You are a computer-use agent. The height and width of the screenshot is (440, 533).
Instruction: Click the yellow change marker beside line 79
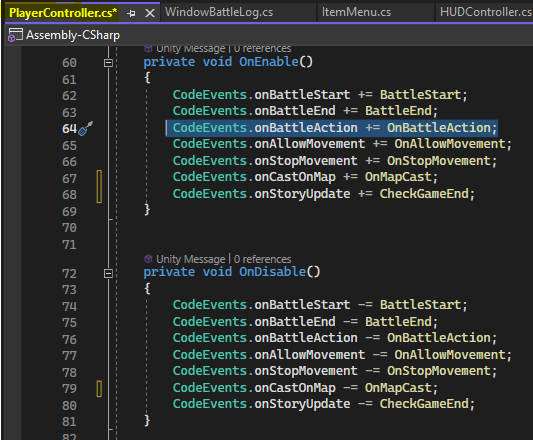tap(99, 389)
